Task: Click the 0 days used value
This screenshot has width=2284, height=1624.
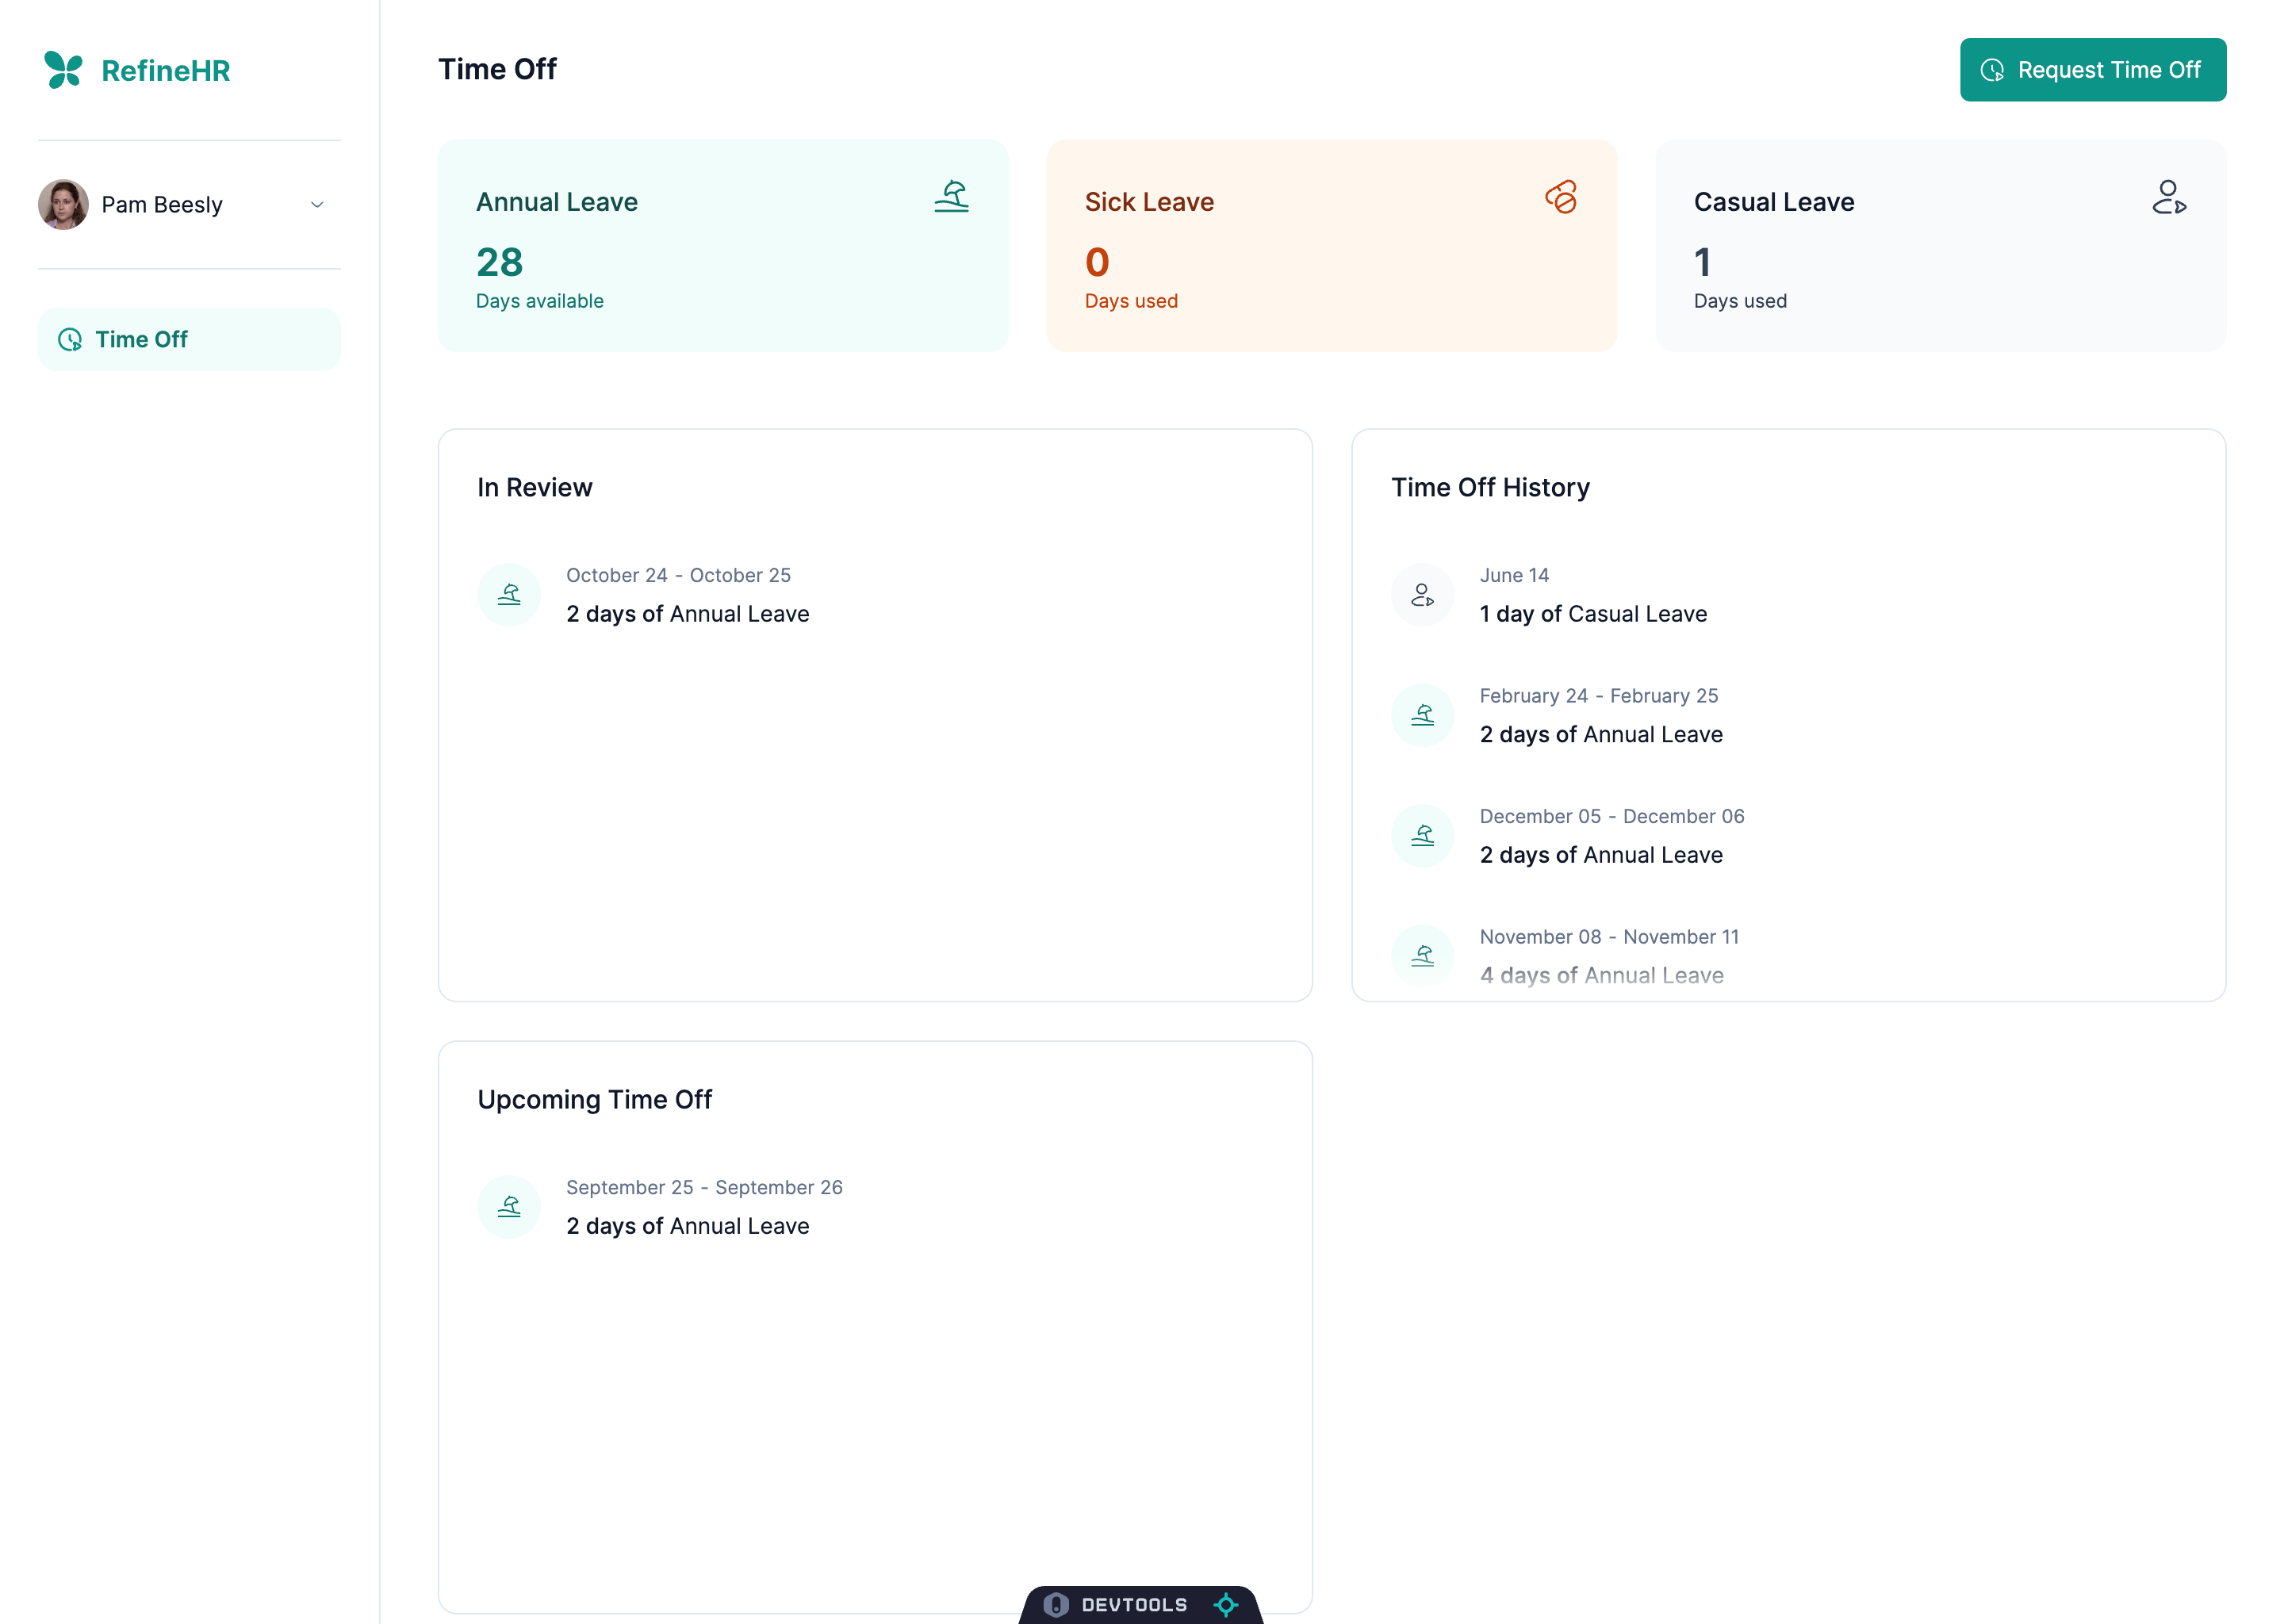Action: tap(1097, 263)
